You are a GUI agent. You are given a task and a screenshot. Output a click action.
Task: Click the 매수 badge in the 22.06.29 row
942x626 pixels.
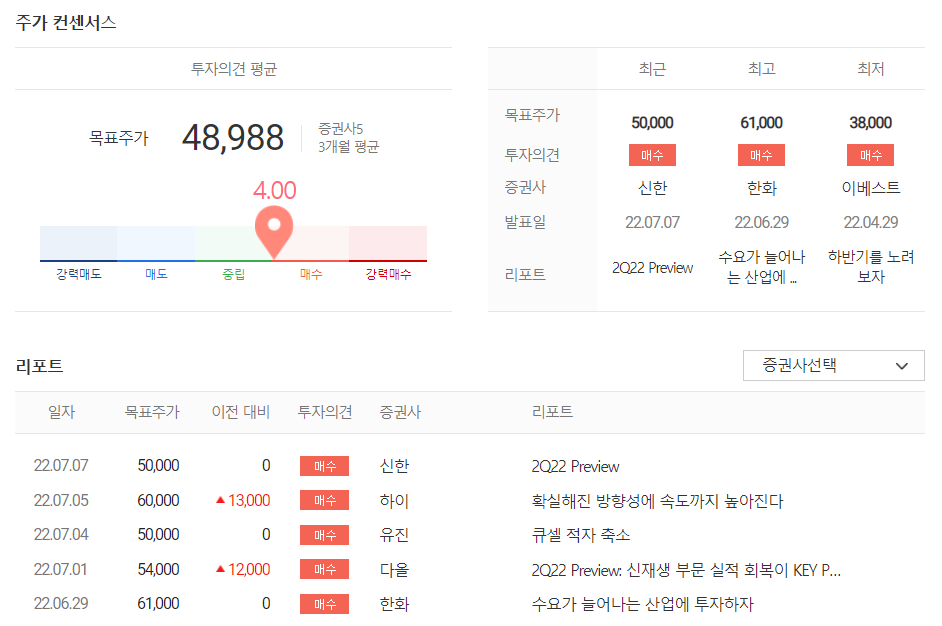(x=324, y=604)
